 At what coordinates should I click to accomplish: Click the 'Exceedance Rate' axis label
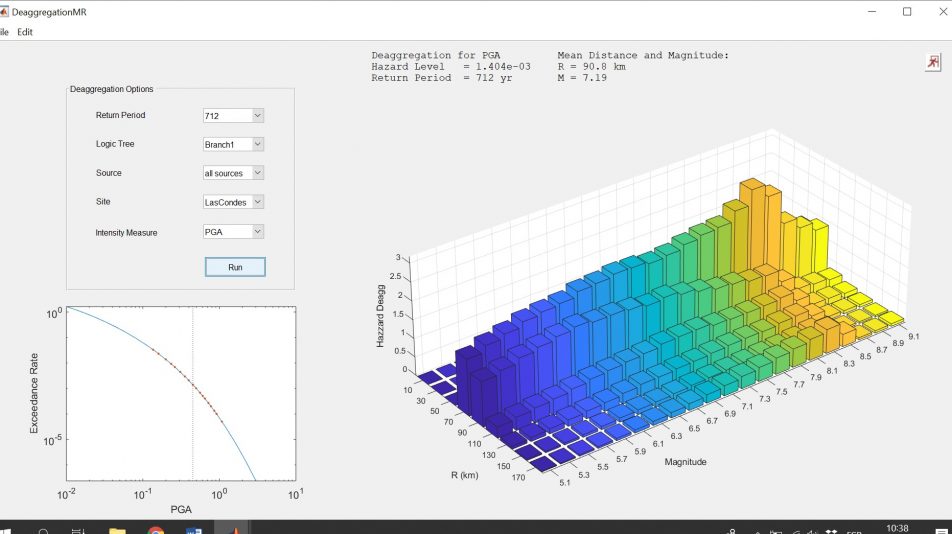tap(34, 393)
